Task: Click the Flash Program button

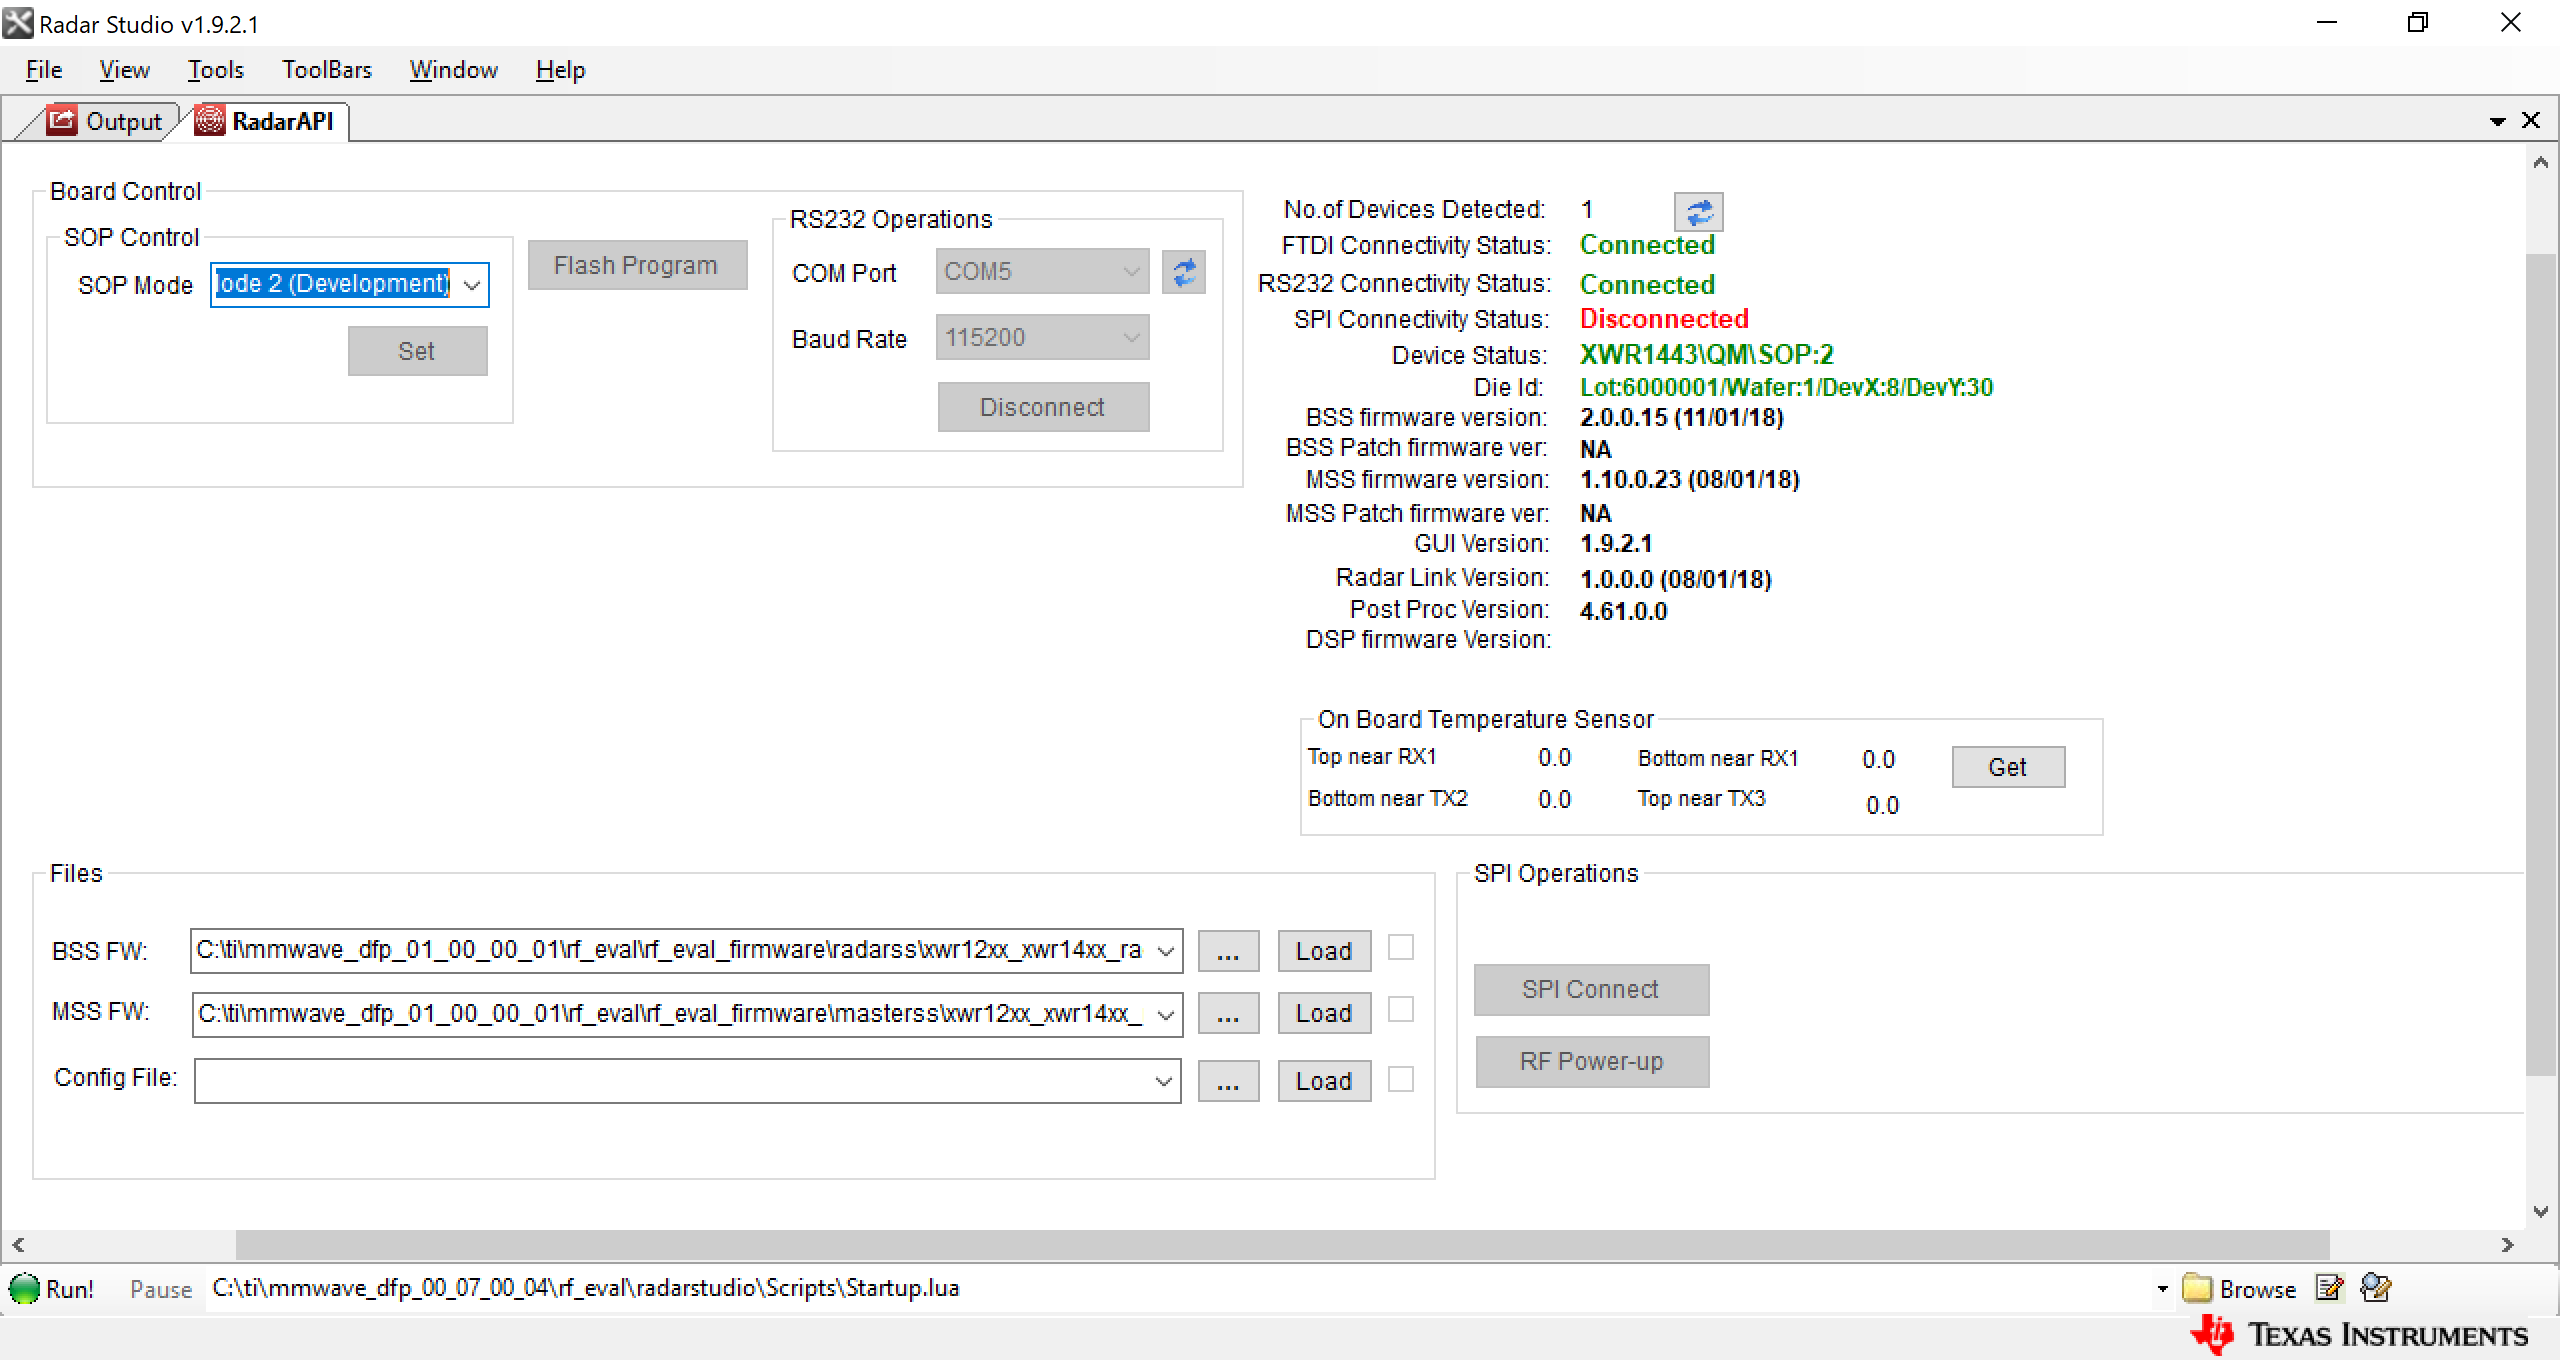Action: pyautogui.click(x=637, y=265)
